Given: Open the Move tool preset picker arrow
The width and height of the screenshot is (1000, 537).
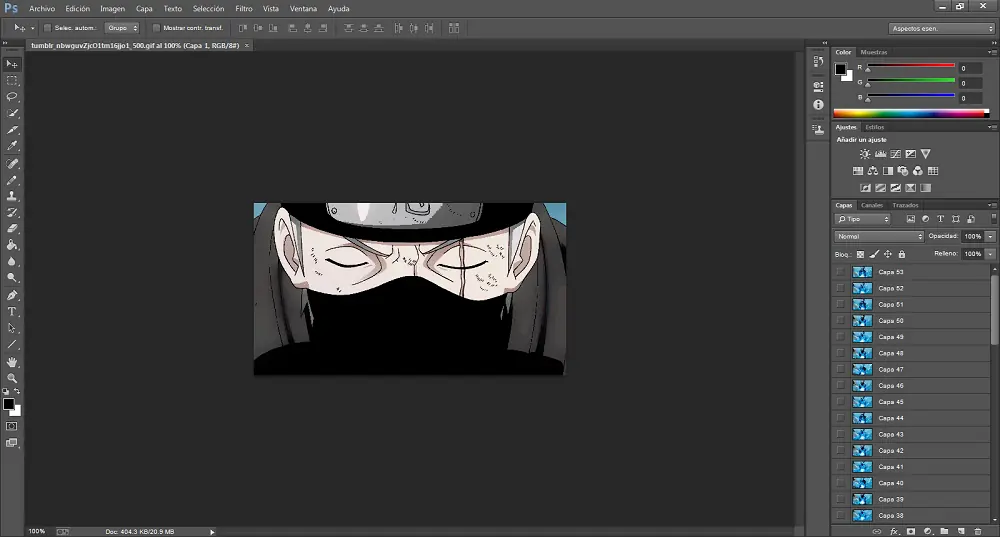Looking at the screenshot, I should (33, 28).
